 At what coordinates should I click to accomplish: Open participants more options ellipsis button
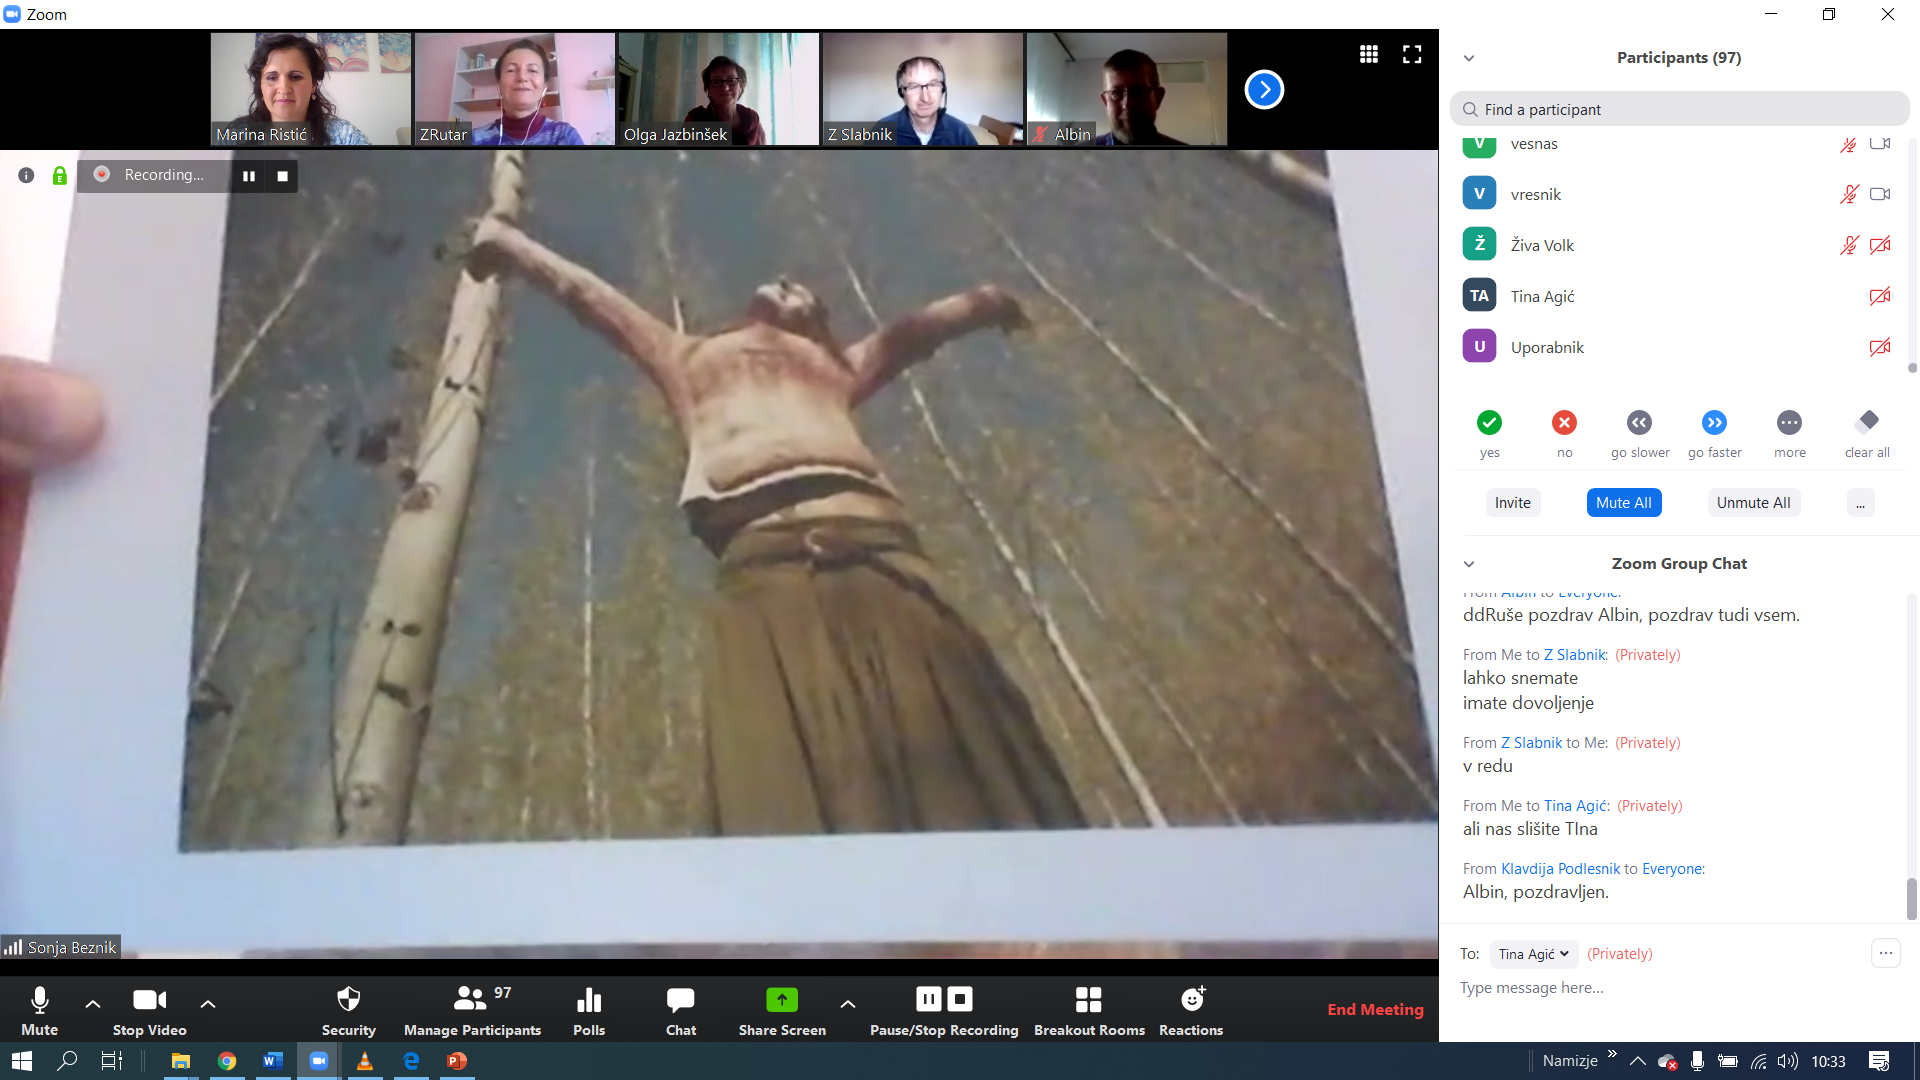pyautogui.click(x=1860, y=503)
